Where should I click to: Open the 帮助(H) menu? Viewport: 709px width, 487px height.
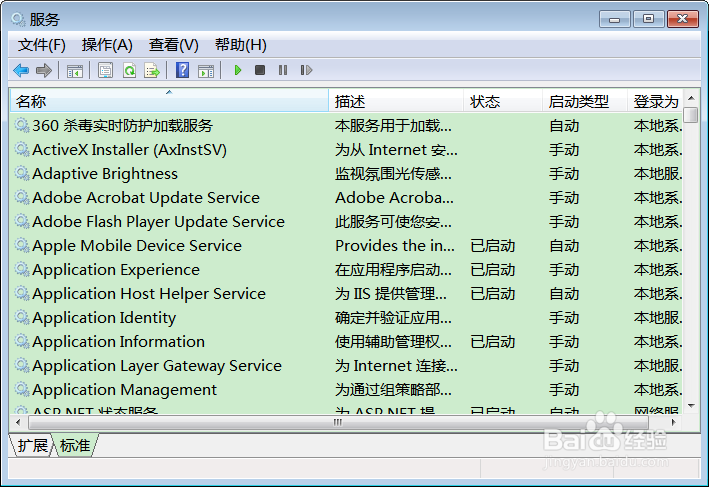tap(241, 45)
